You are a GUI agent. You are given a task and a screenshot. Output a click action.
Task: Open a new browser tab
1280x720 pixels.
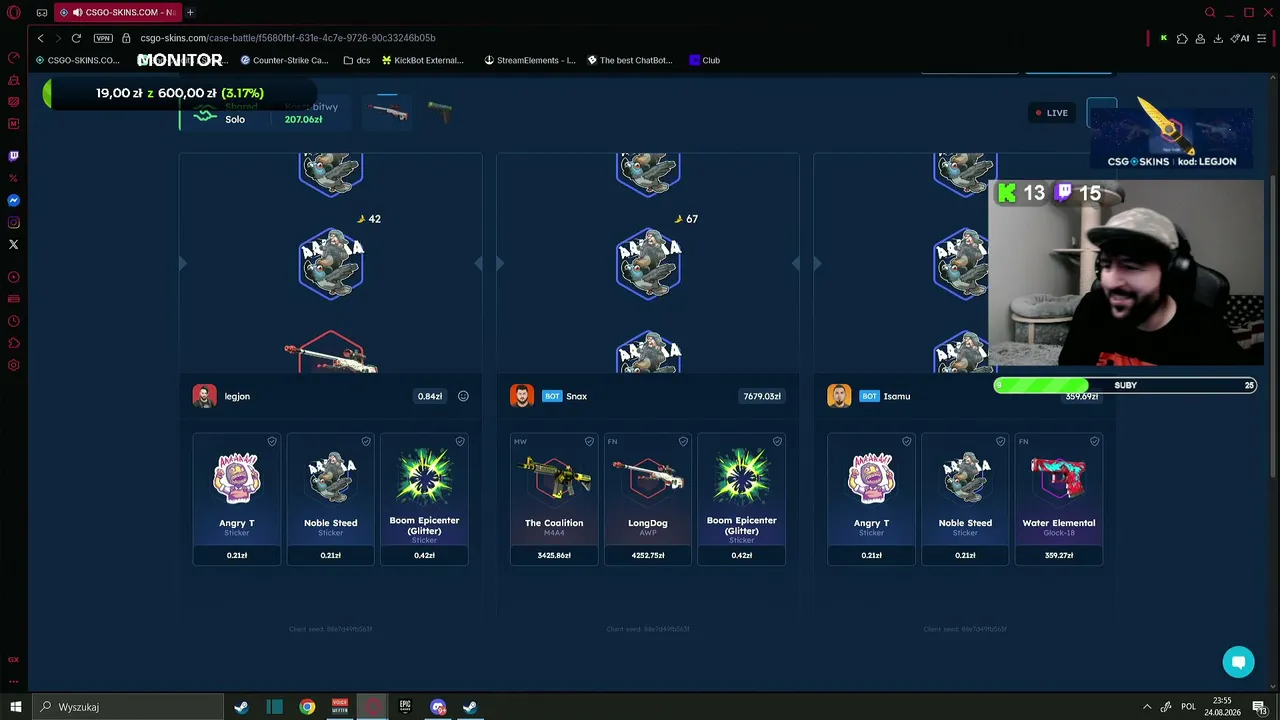(x=190, y=13)
